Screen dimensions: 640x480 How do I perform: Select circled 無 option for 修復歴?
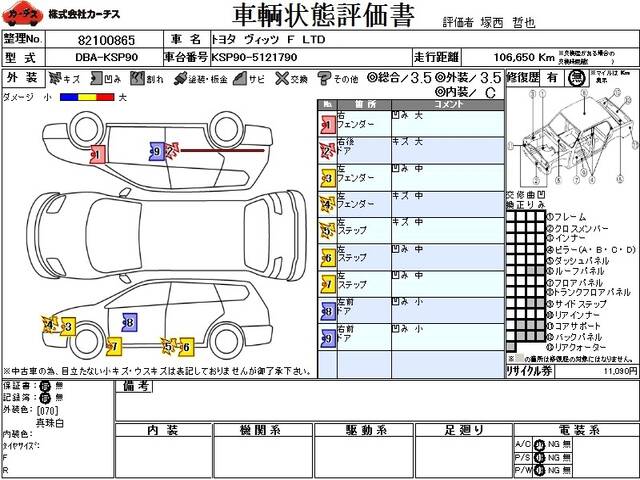pos(576,78)
